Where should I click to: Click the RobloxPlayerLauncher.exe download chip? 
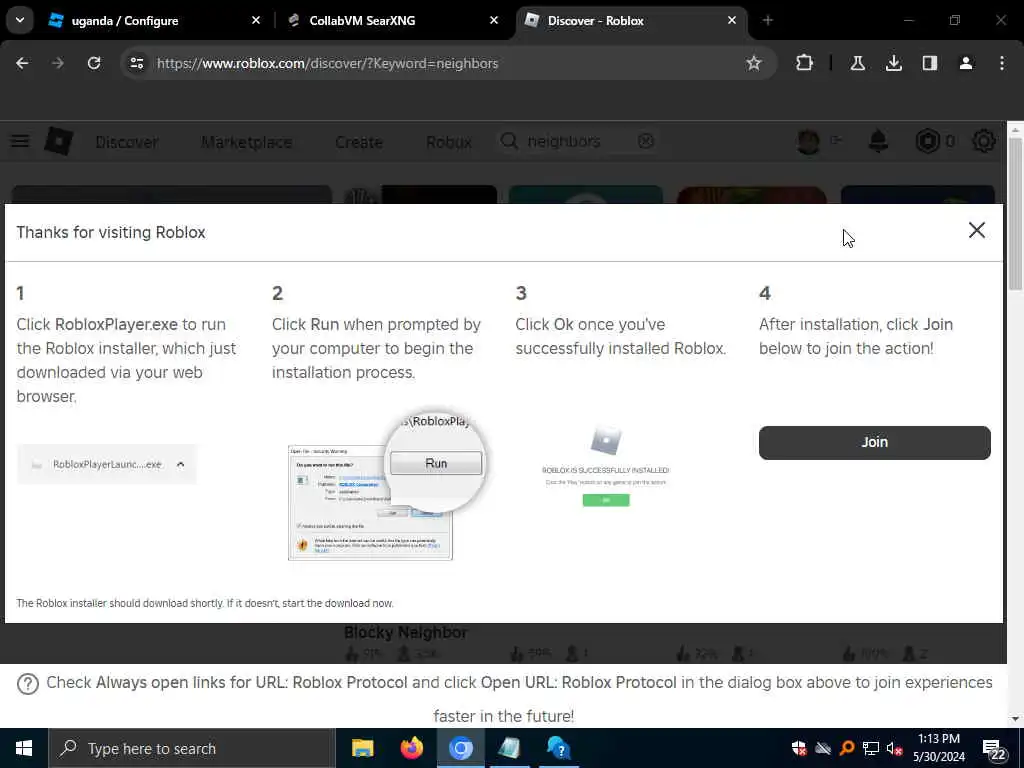[x=107, y=464]
